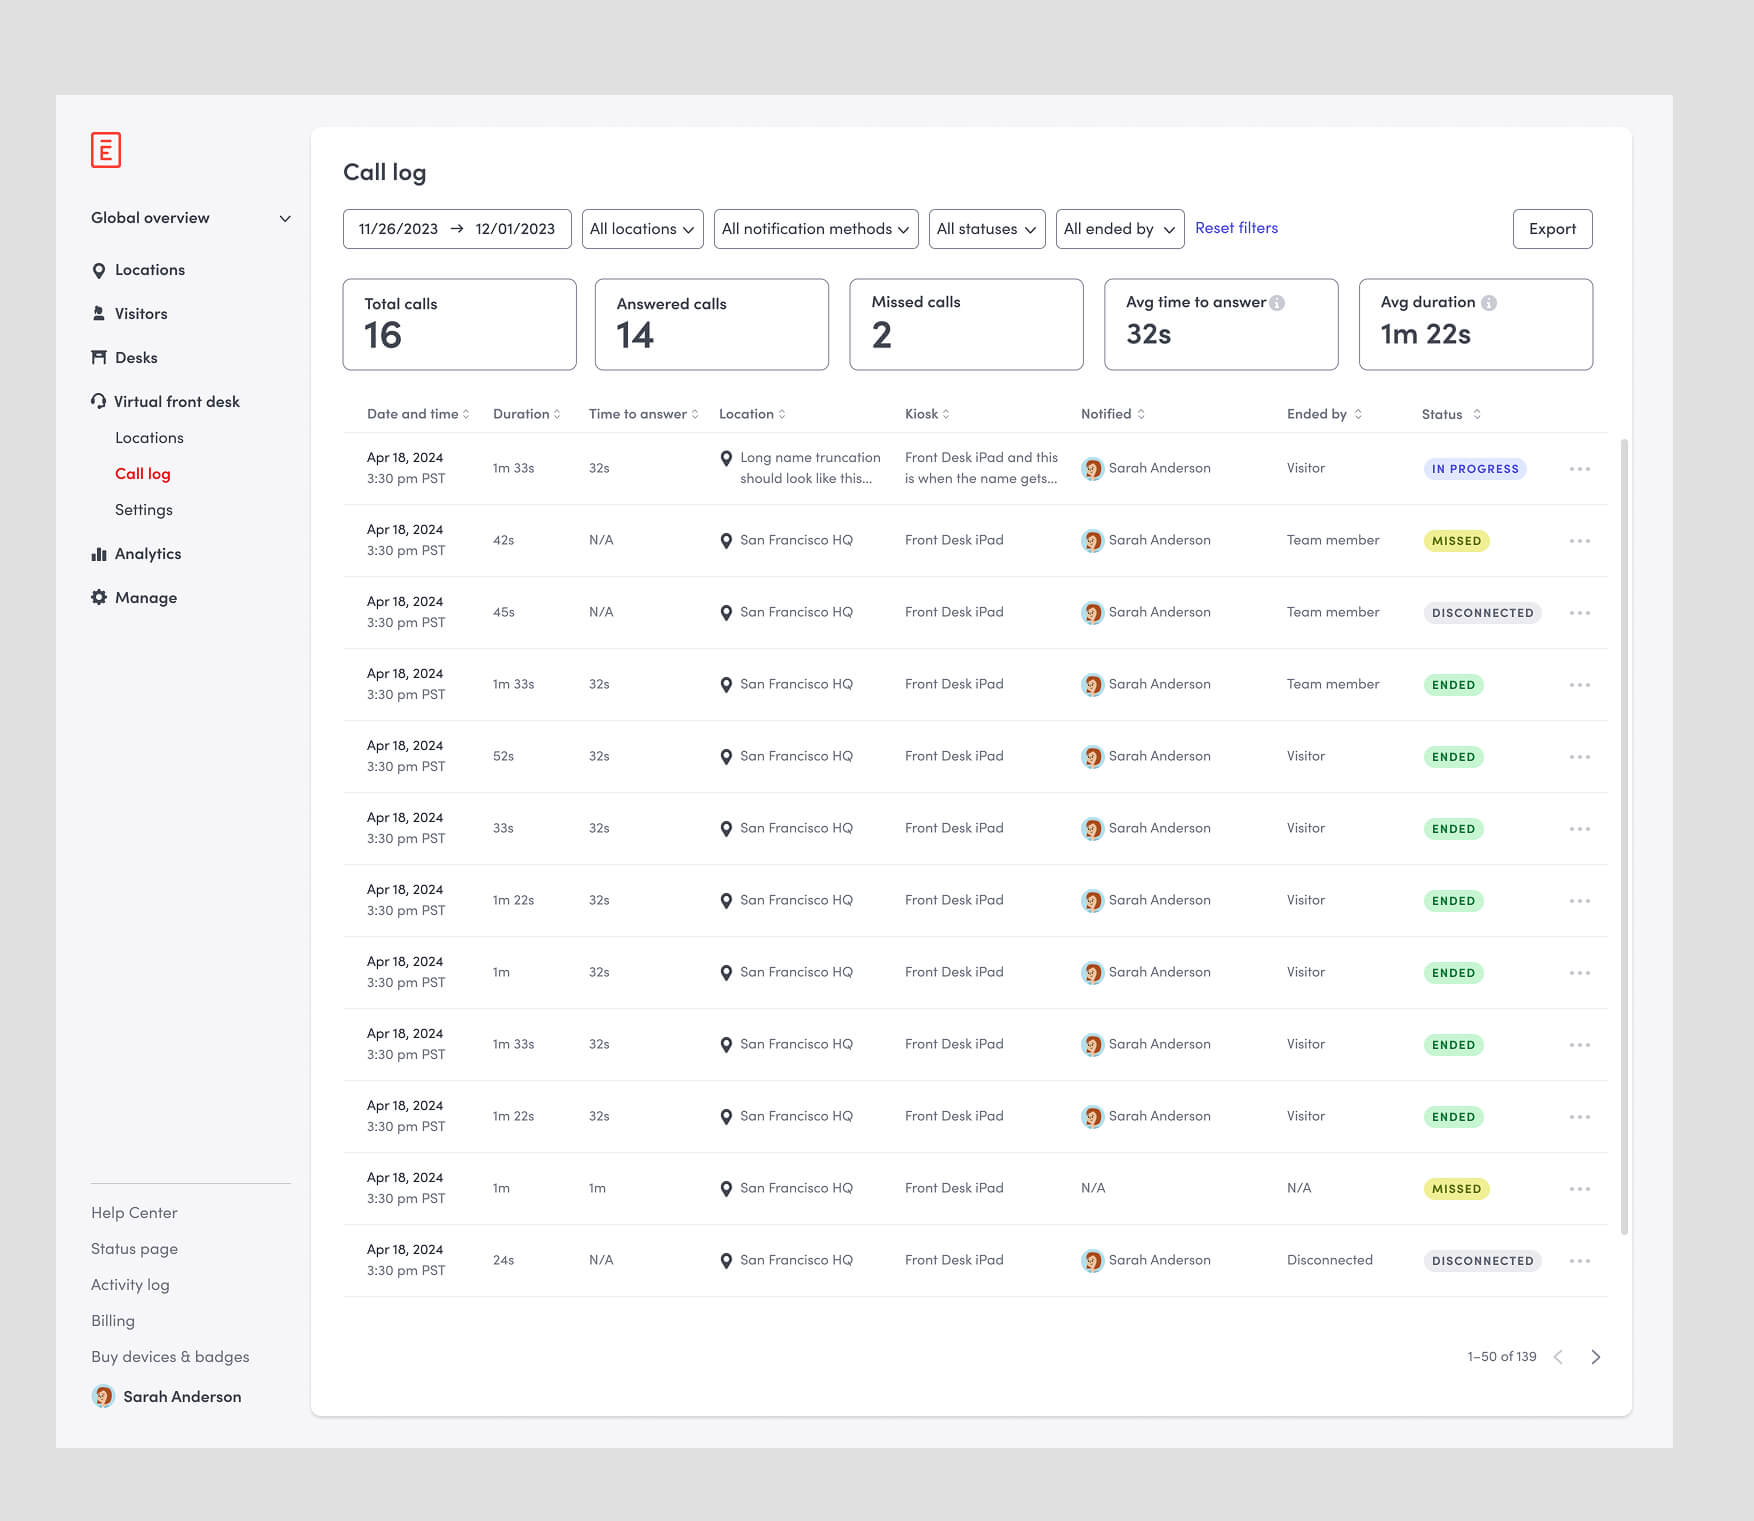This screenshot has width=1754, height=1521.
Task: Click the Avg duration info icon
Action: click(1489, 303)
